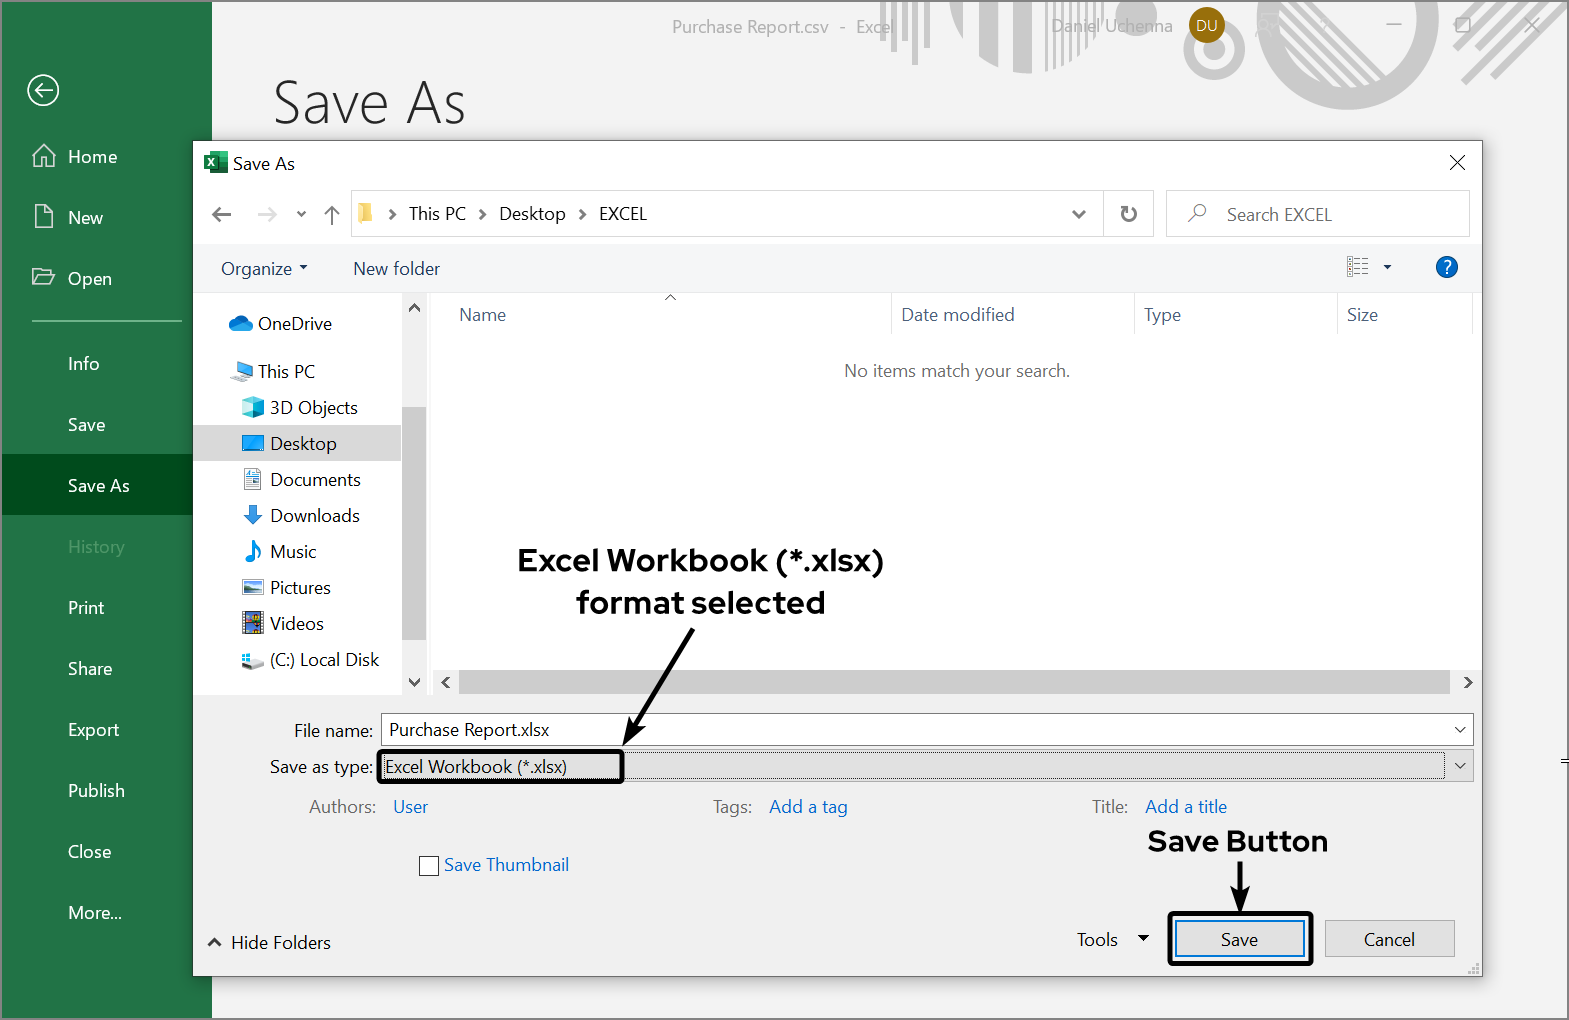Viewport: 1569px width, 1020px height.
Task: Expand the File name history dropdown
Action: [1460, 730]
